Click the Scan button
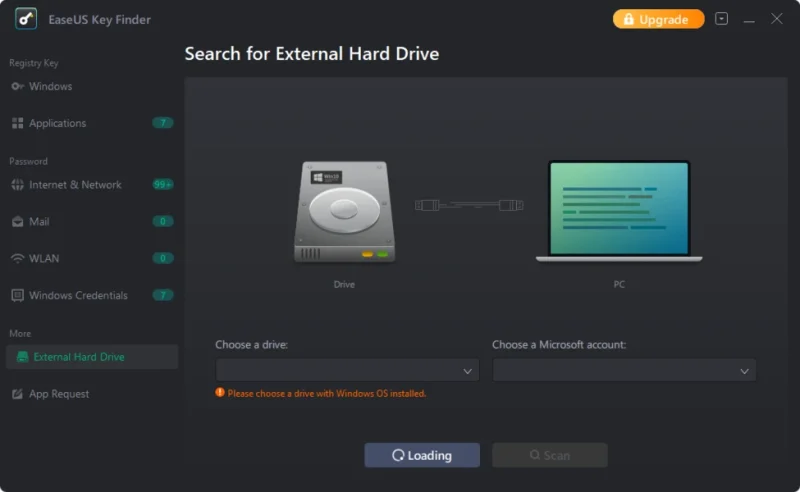The width and height of the screenshot is (800, 492). pyautogui.click(x=549, y=455)
